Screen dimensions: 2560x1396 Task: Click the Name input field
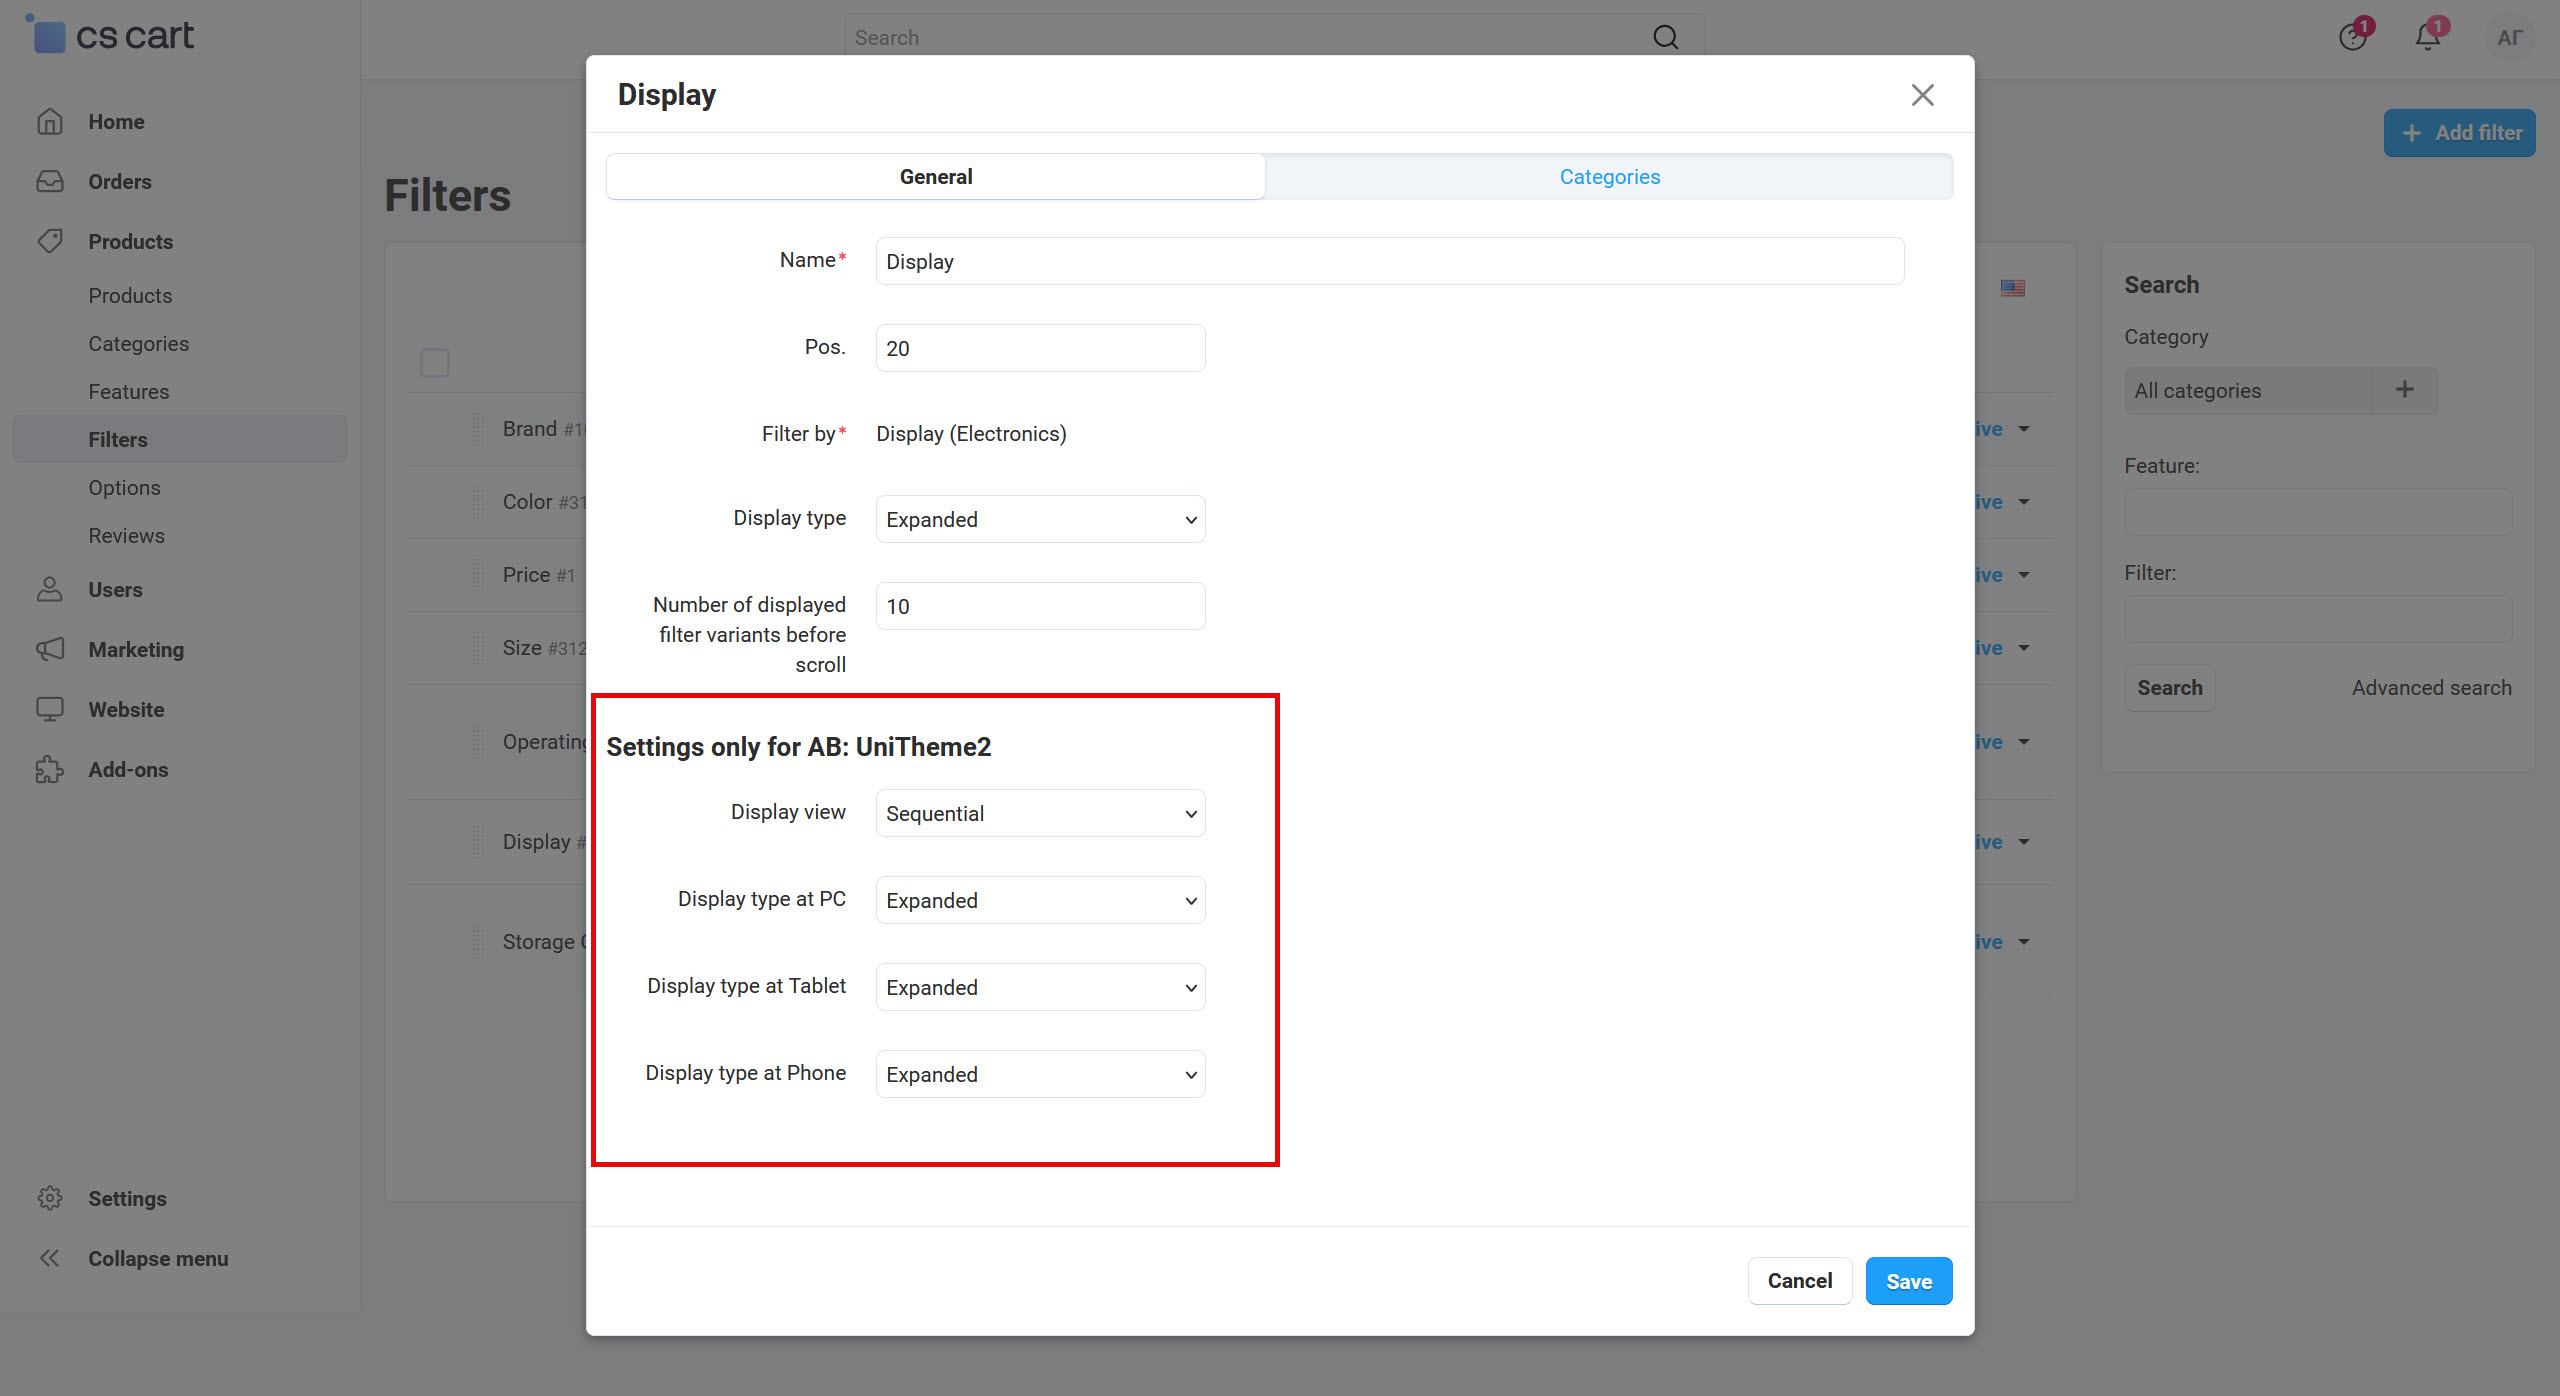pyautogui.click(x=1390, y=261)
